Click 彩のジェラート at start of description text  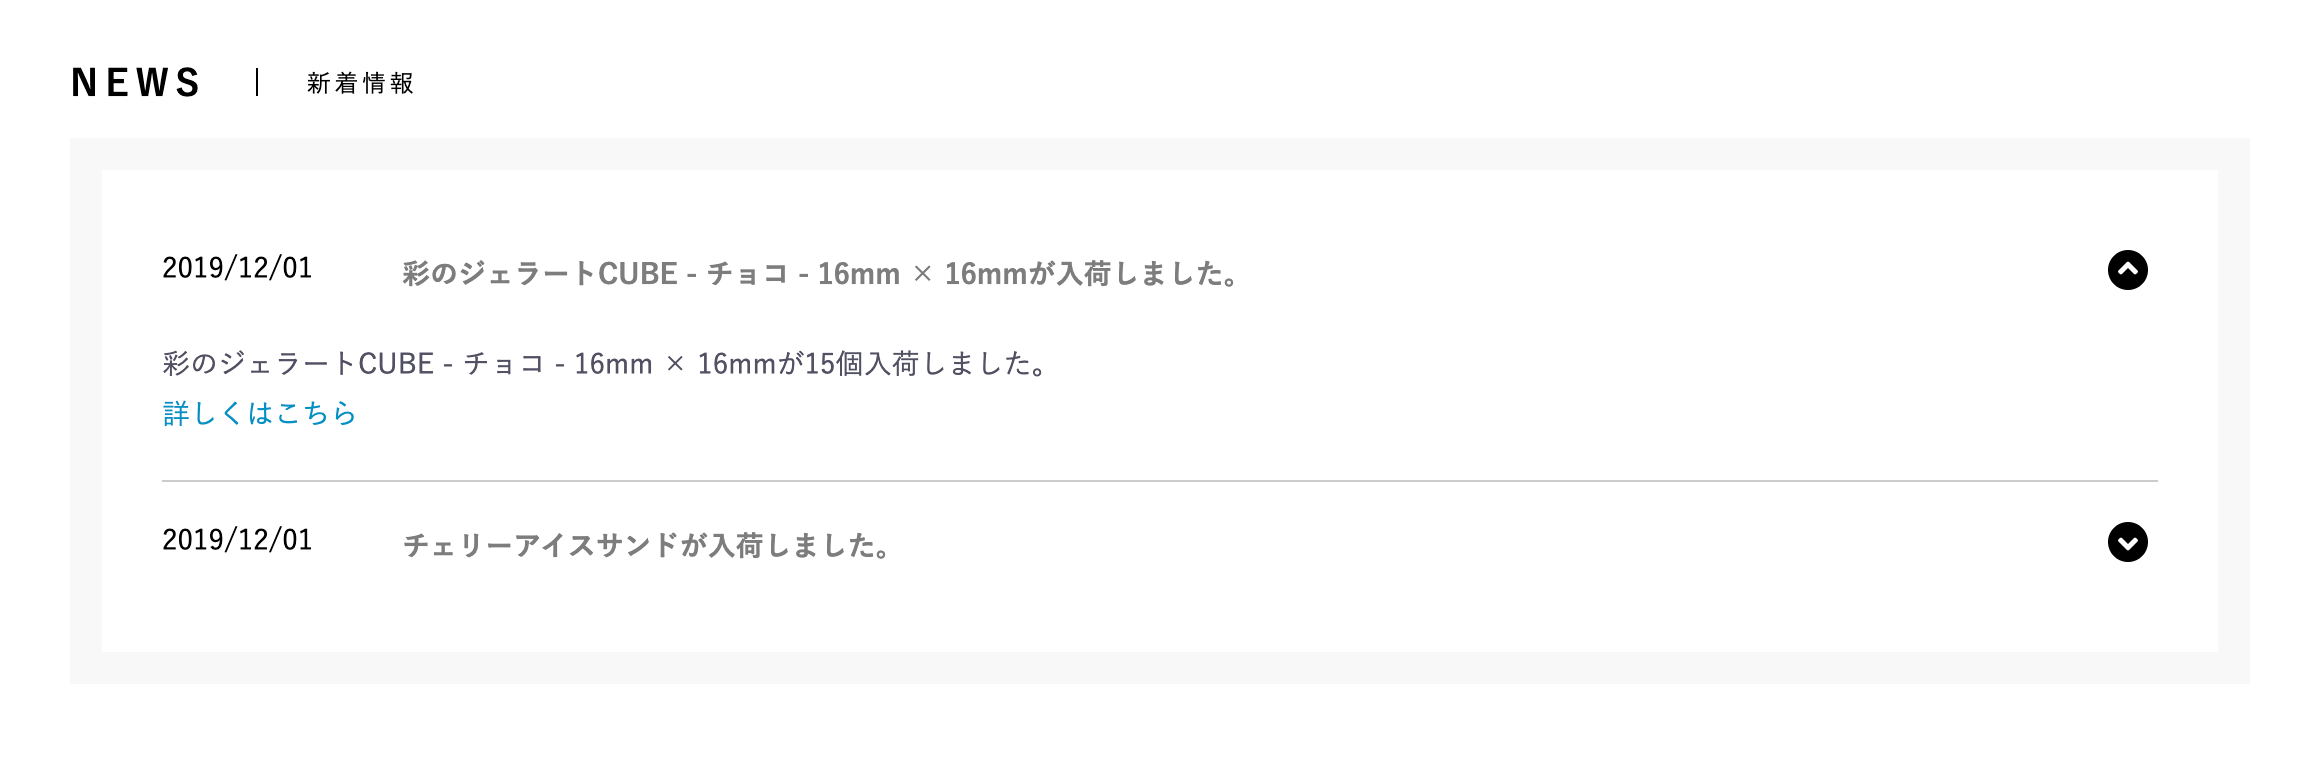click(259, 363)
